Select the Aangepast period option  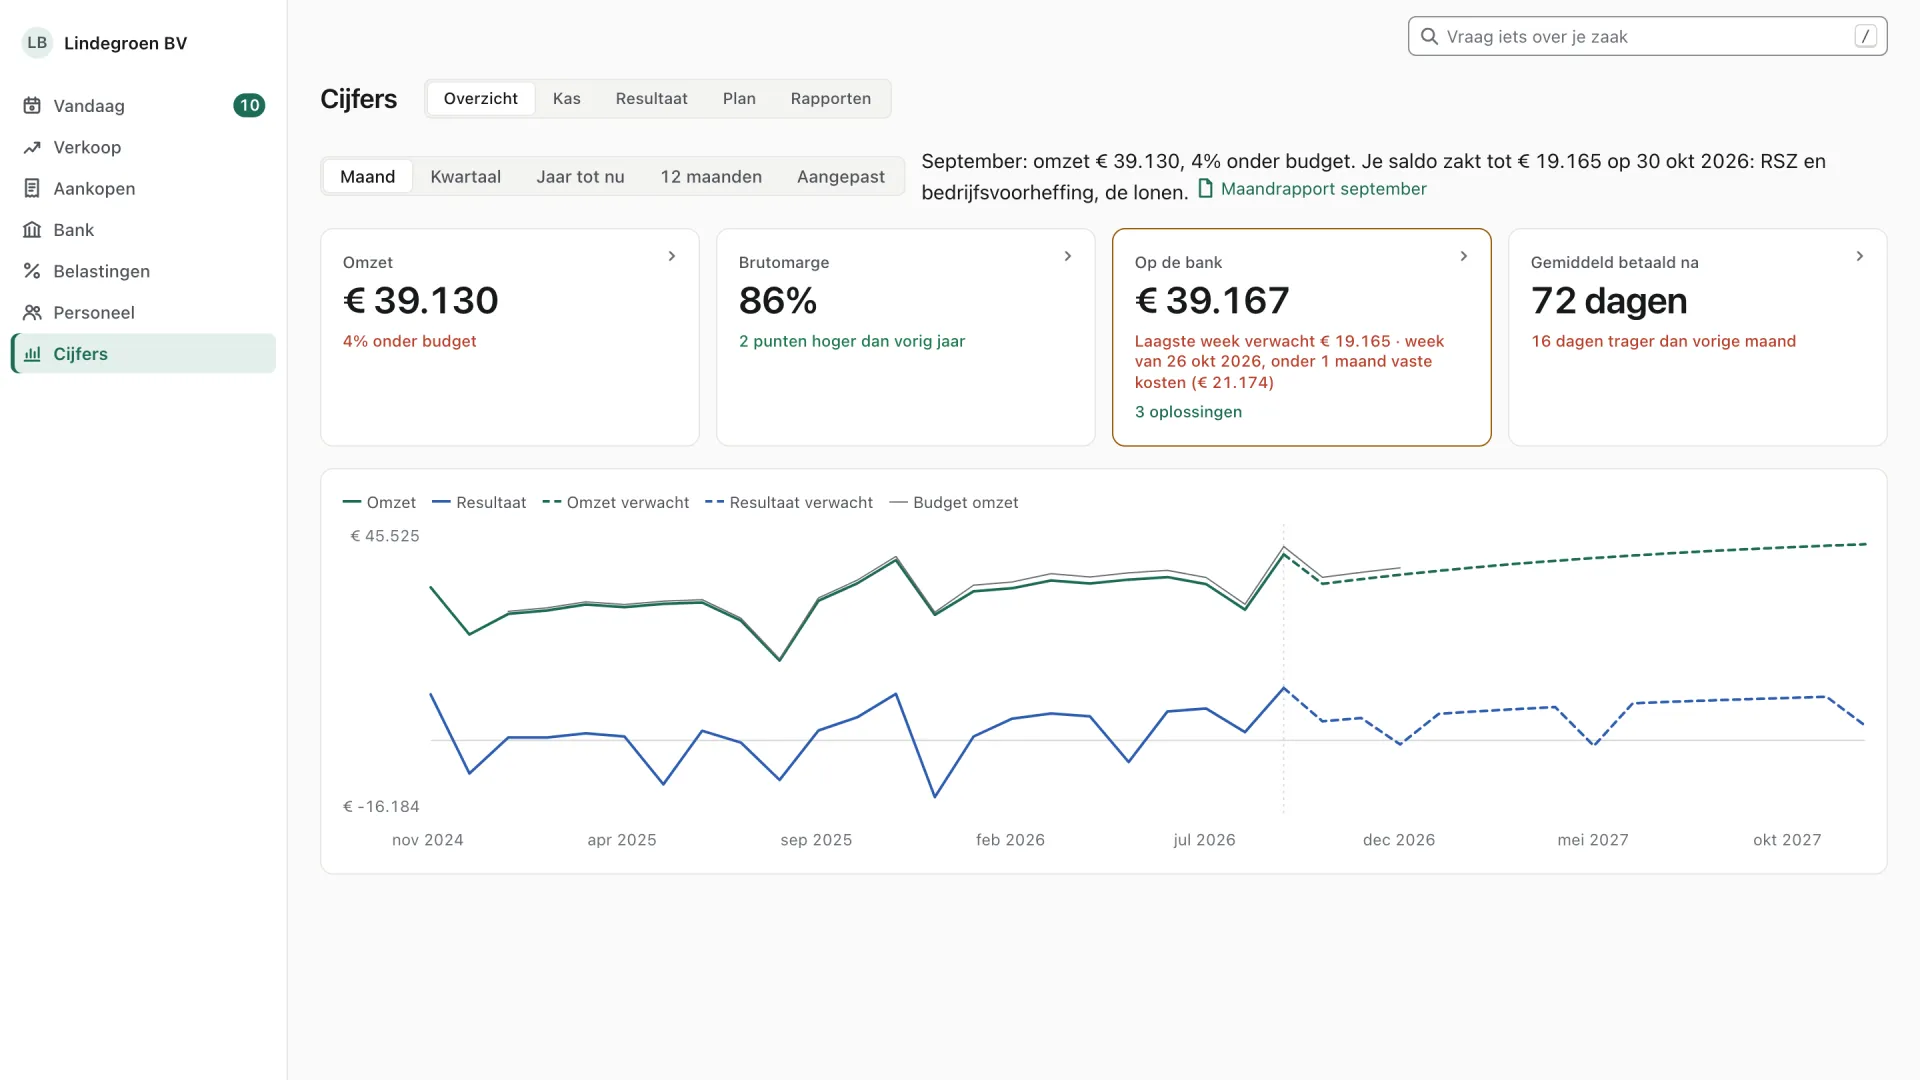pos(840,177)
